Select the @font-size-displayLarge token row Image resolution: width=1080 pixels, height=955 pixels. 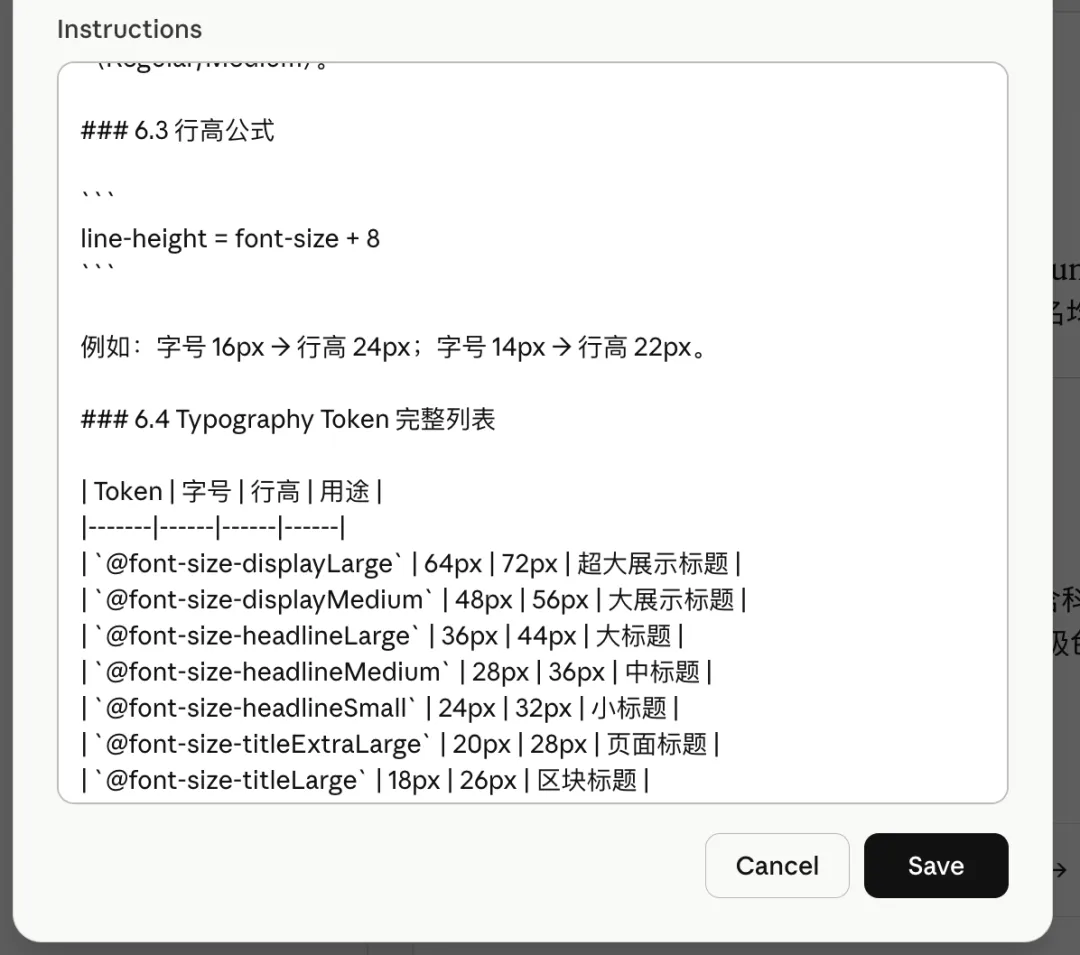[410, 563]
